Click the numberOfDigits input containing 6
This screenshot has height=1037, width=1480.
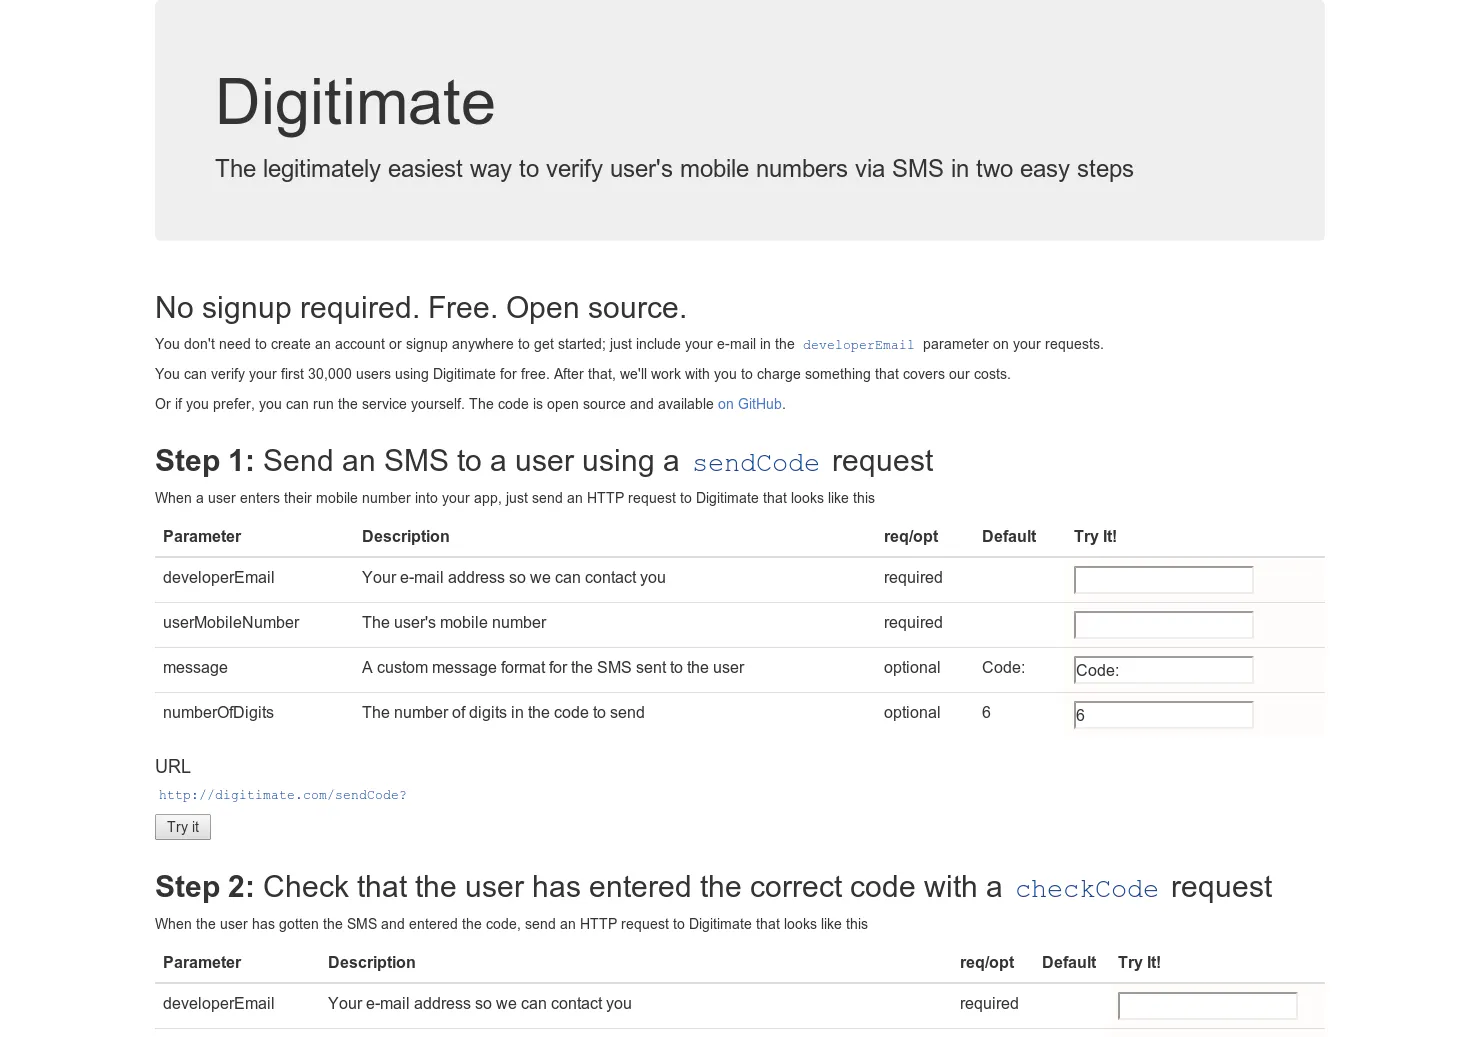1163,715
